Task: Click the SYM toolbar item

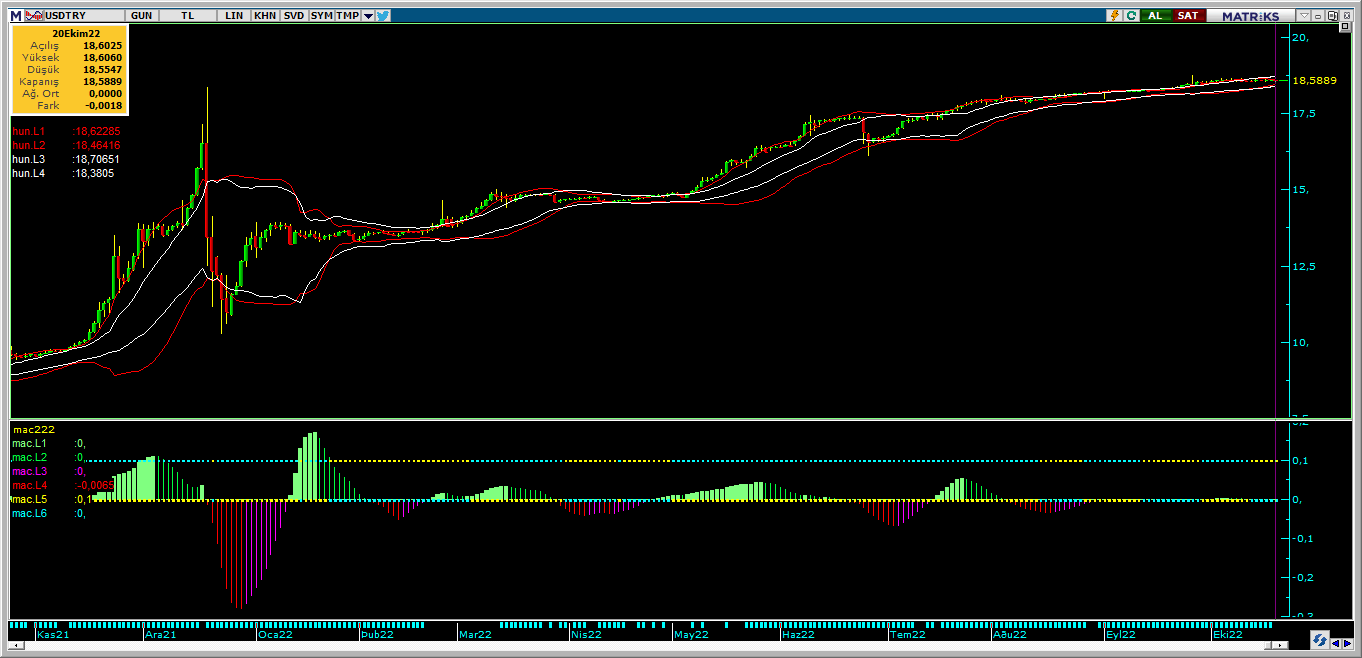Action: (x=321, y=16)
